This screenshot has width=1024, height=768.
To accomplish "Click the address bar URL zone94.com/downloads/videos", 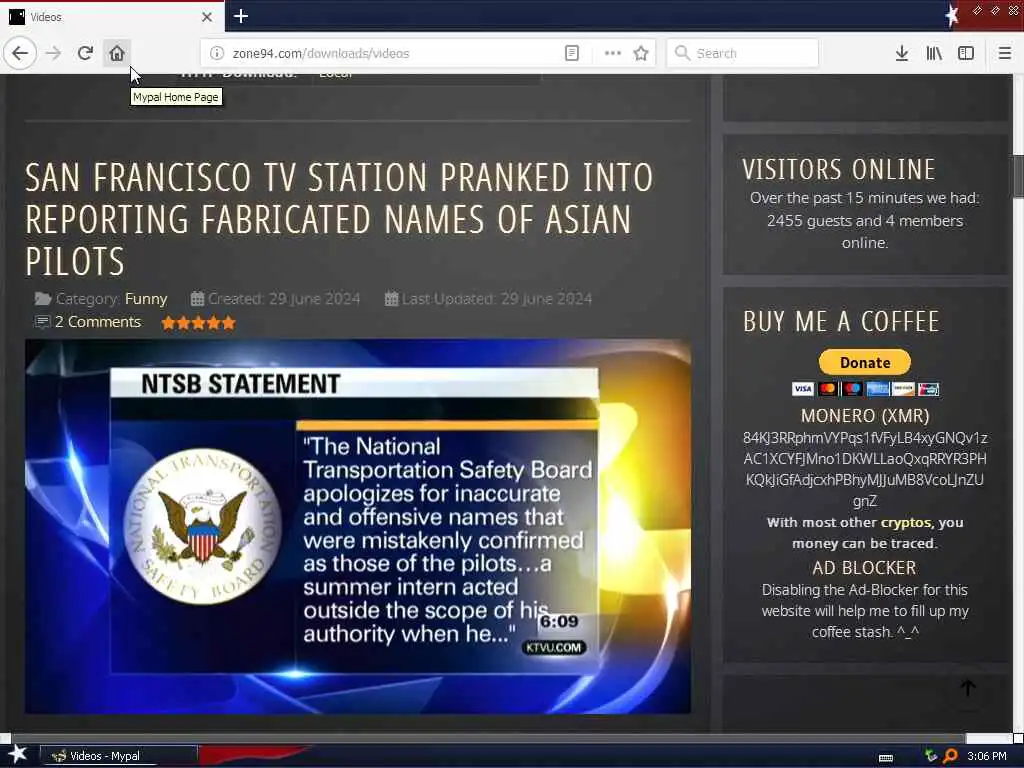I will (x=321, y=54).
